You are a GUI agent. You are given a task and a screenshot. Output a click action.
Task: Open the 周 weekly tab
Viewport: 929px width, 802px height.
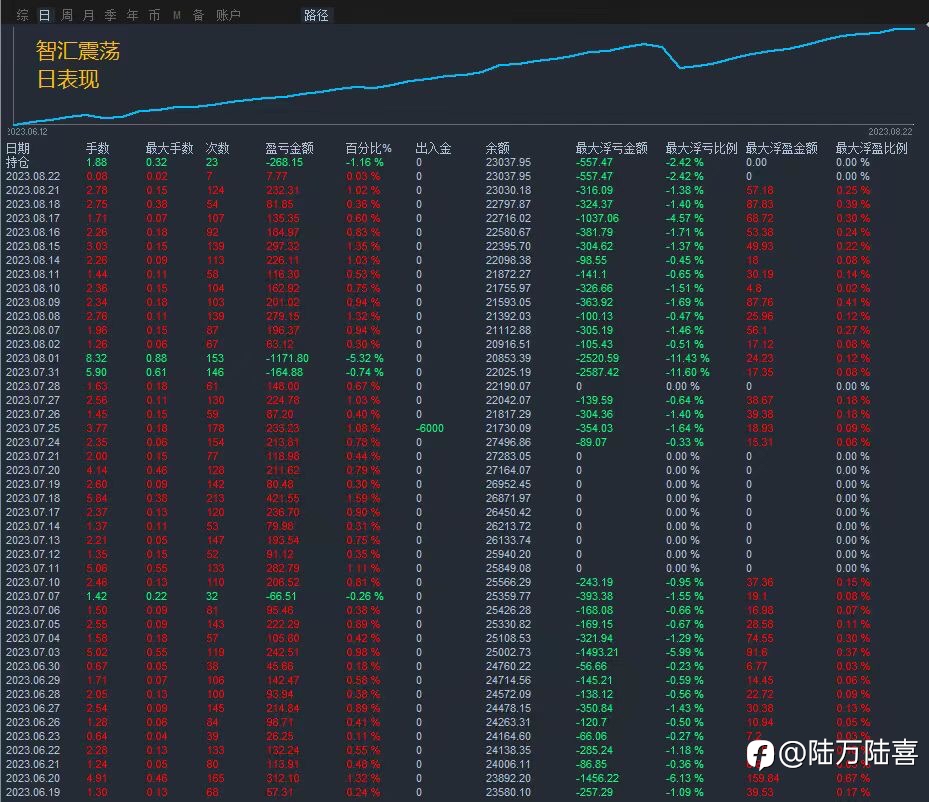pos(67,15)
